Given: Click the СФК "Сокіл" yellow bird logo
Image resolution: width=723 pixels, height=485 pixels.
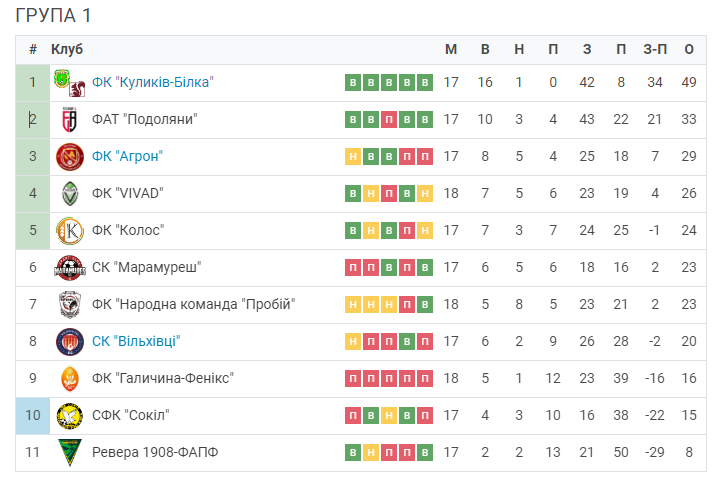Looking at the screenshot, I should tap(70, 416).
